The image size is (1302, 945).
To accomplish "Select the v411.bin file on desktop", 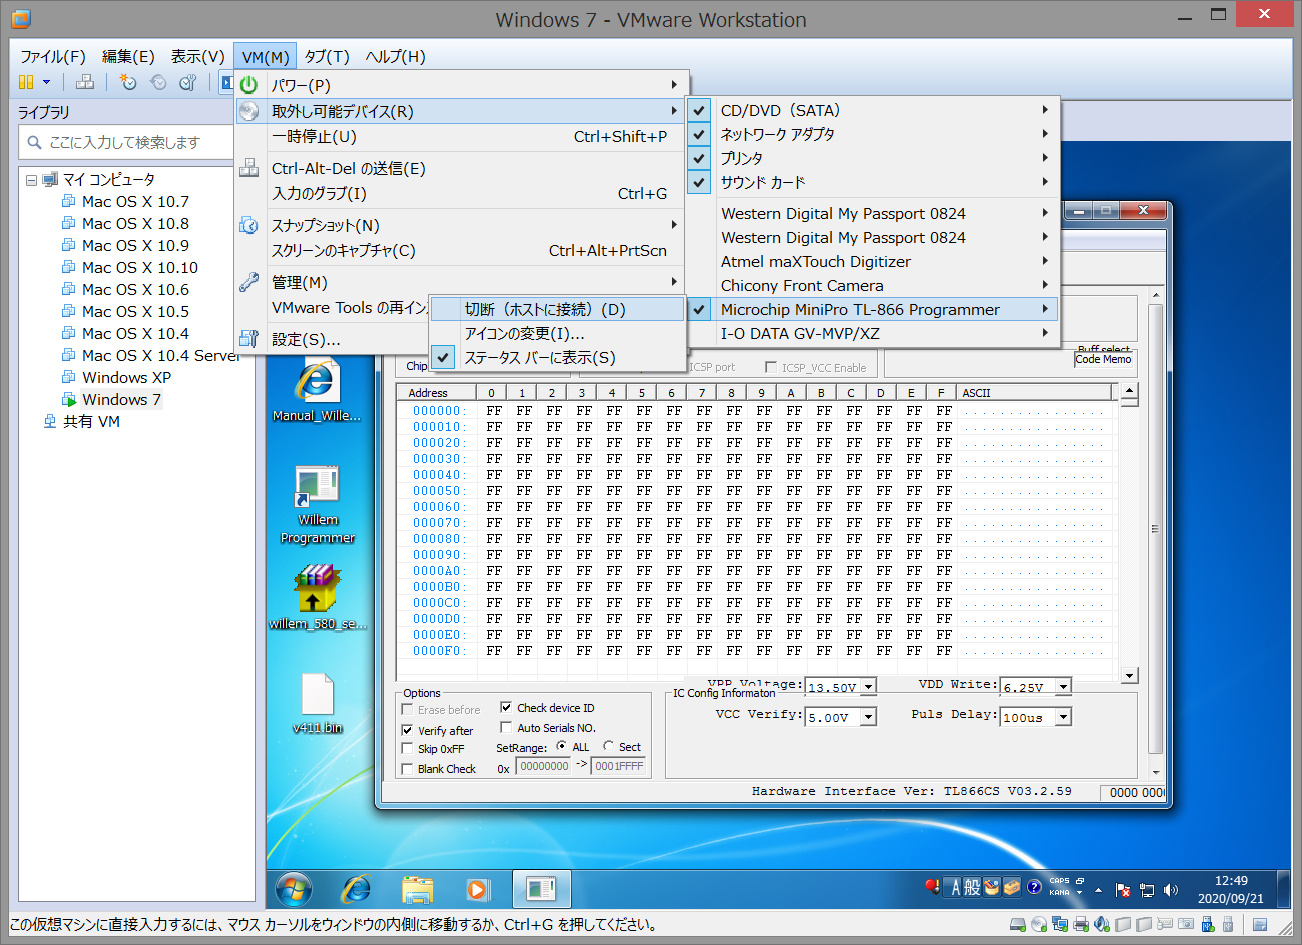I will pyautogui.click(x=317, y=703).
